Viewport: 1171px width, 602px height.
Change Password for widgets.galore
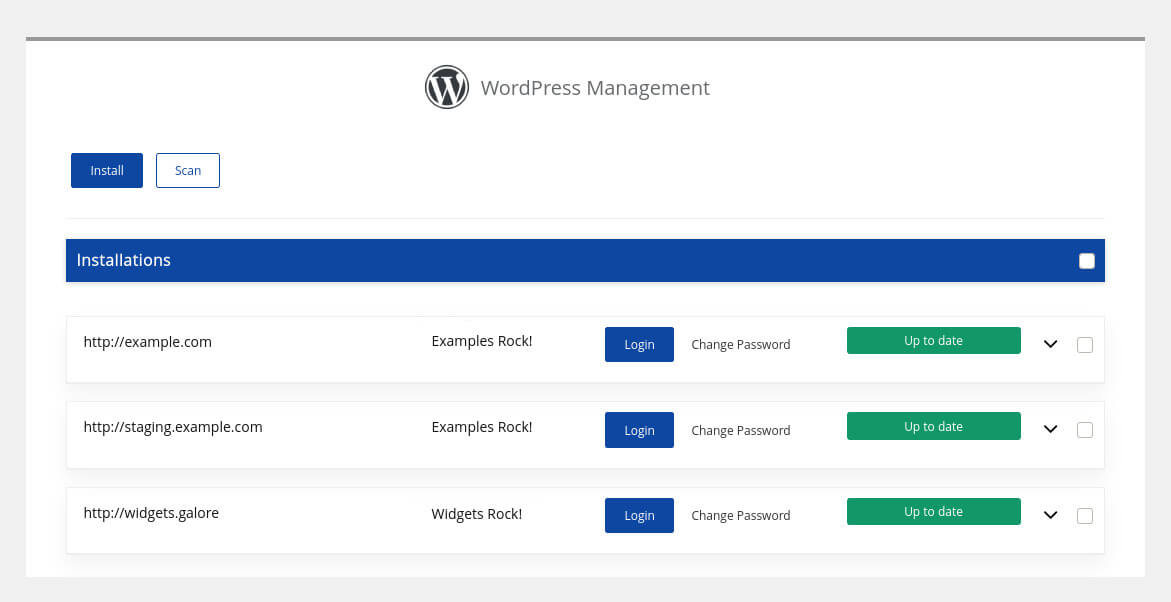pyautogui.click(x=740, y=515)
